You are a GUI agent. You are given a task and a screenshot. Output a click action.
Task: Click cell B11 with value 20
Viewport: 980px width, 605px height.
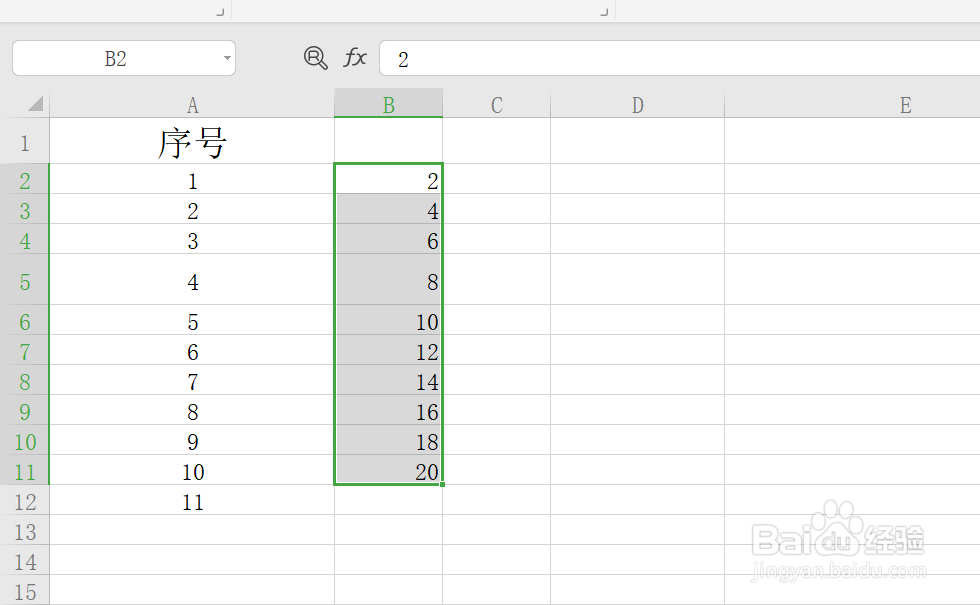click(389, 470)
